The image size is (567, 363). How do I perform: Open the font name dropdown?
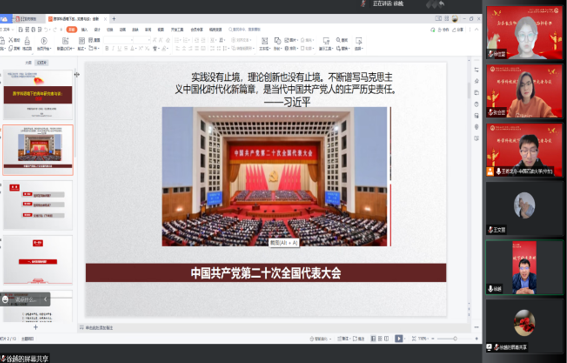119,40
